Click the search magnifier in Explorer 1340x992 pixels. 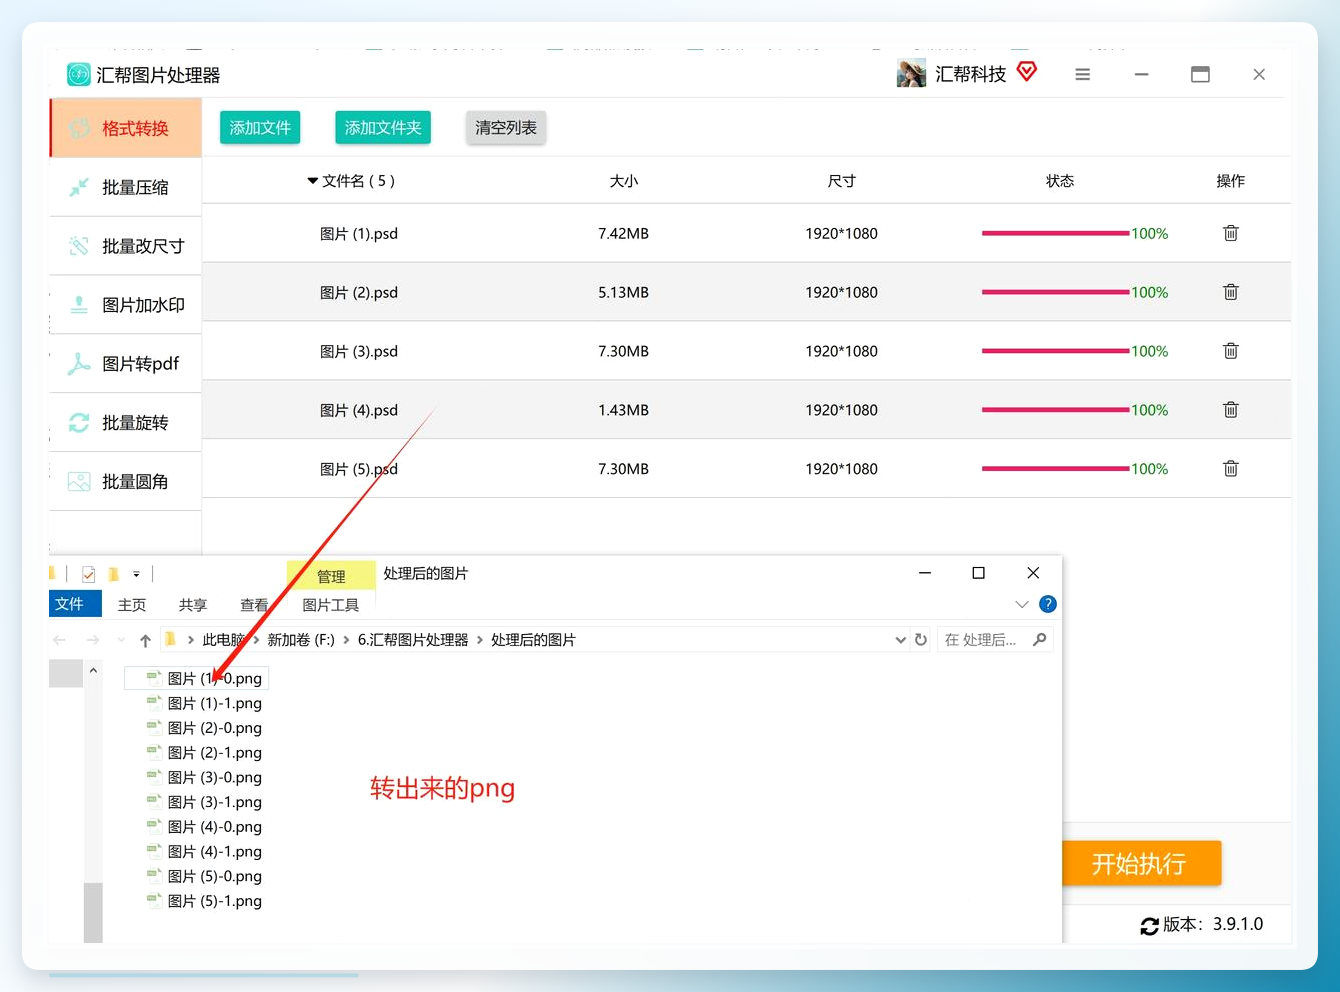click(1040, 640)
